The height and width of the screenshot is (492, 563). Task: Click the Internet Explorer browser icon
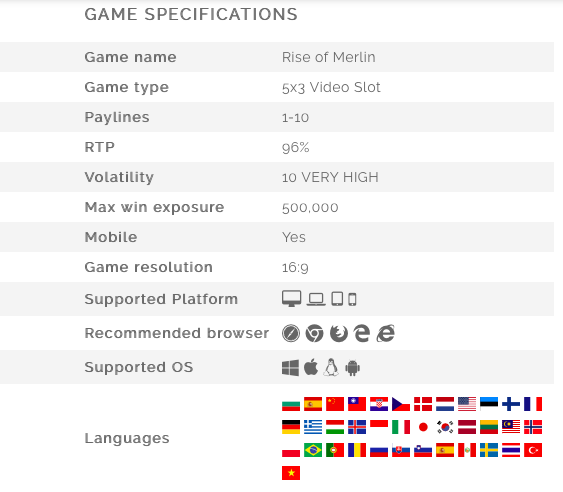pyautogui.click(x=386, y=333)
